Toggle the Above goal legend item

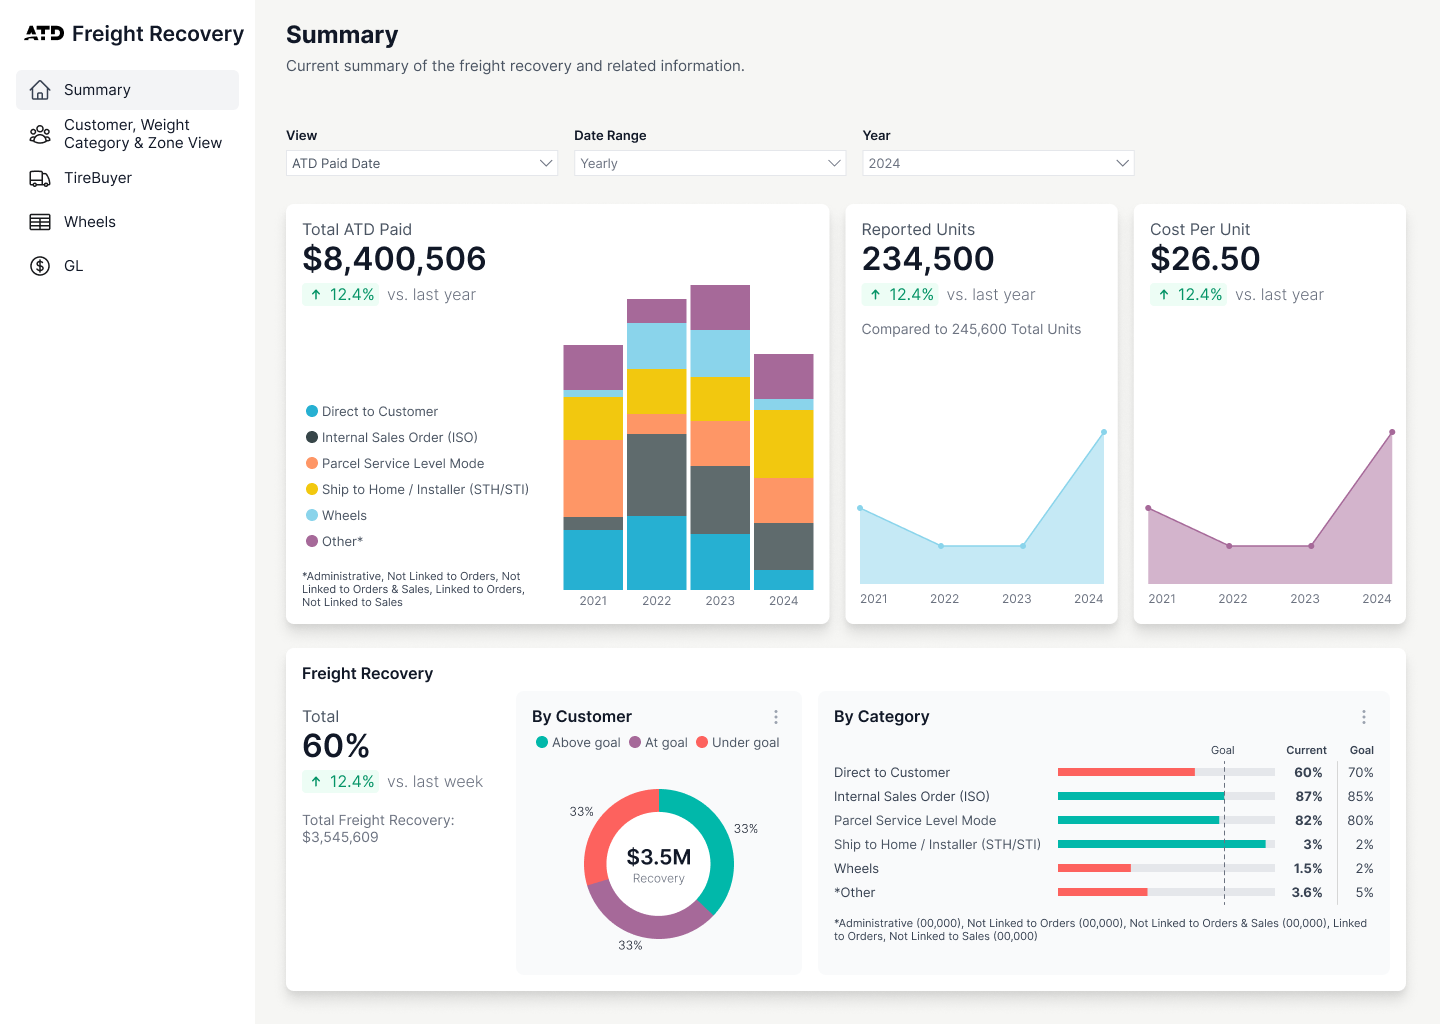(578, 742)
